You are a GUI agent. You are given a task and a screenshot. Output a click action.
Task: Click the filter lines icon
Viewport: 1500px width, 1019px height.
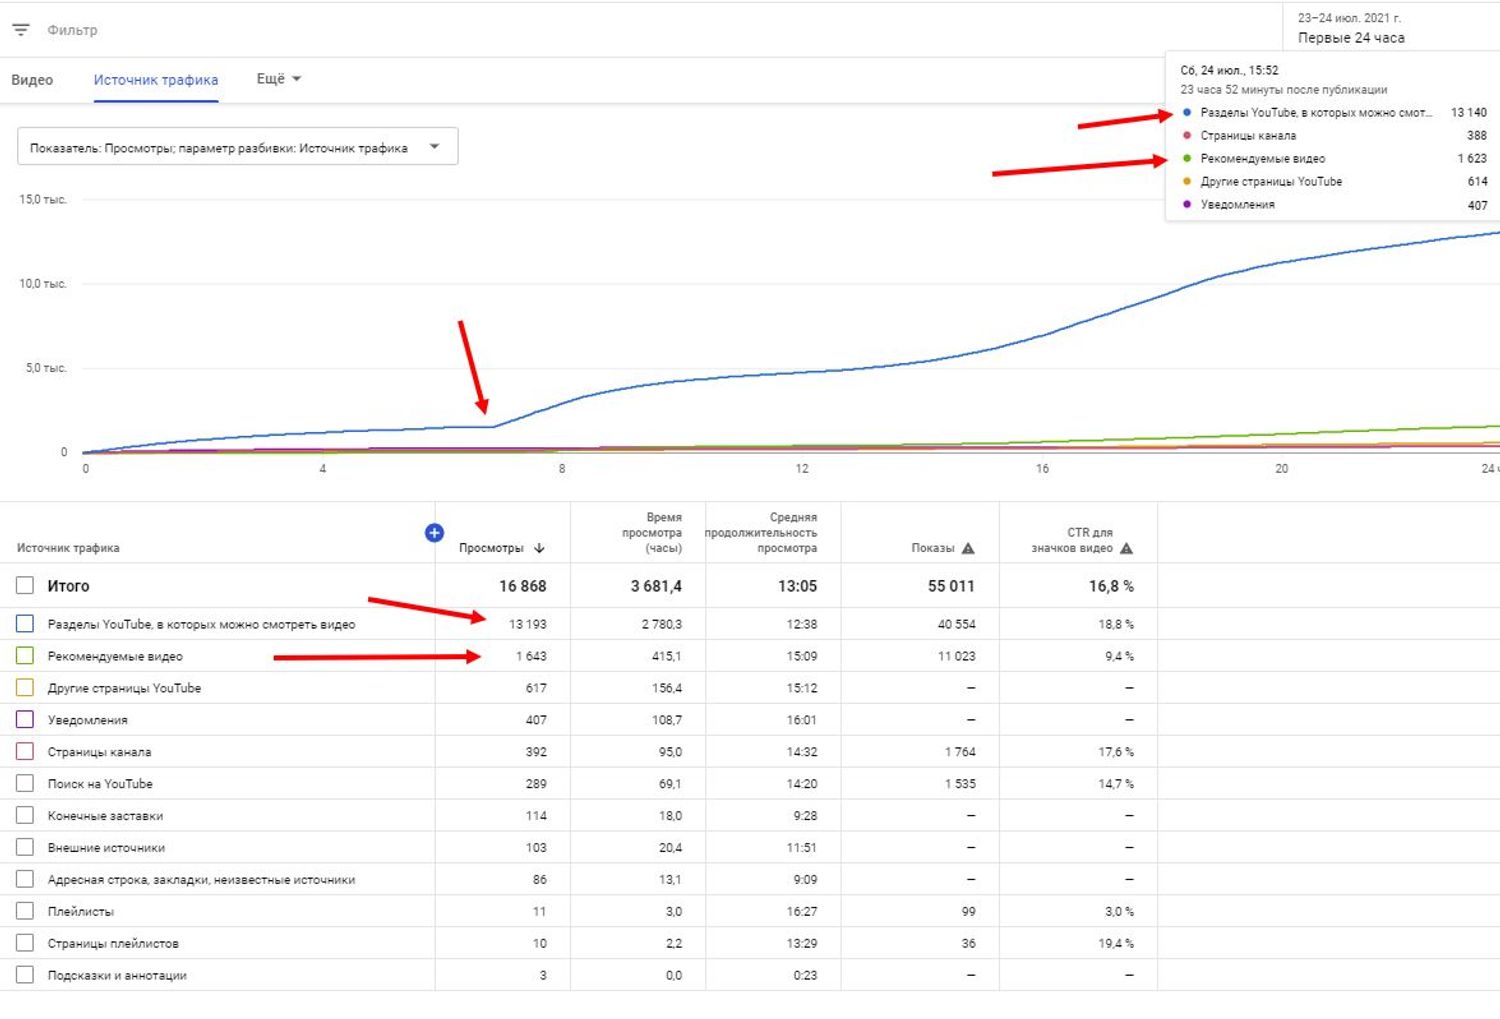point(21,30)
